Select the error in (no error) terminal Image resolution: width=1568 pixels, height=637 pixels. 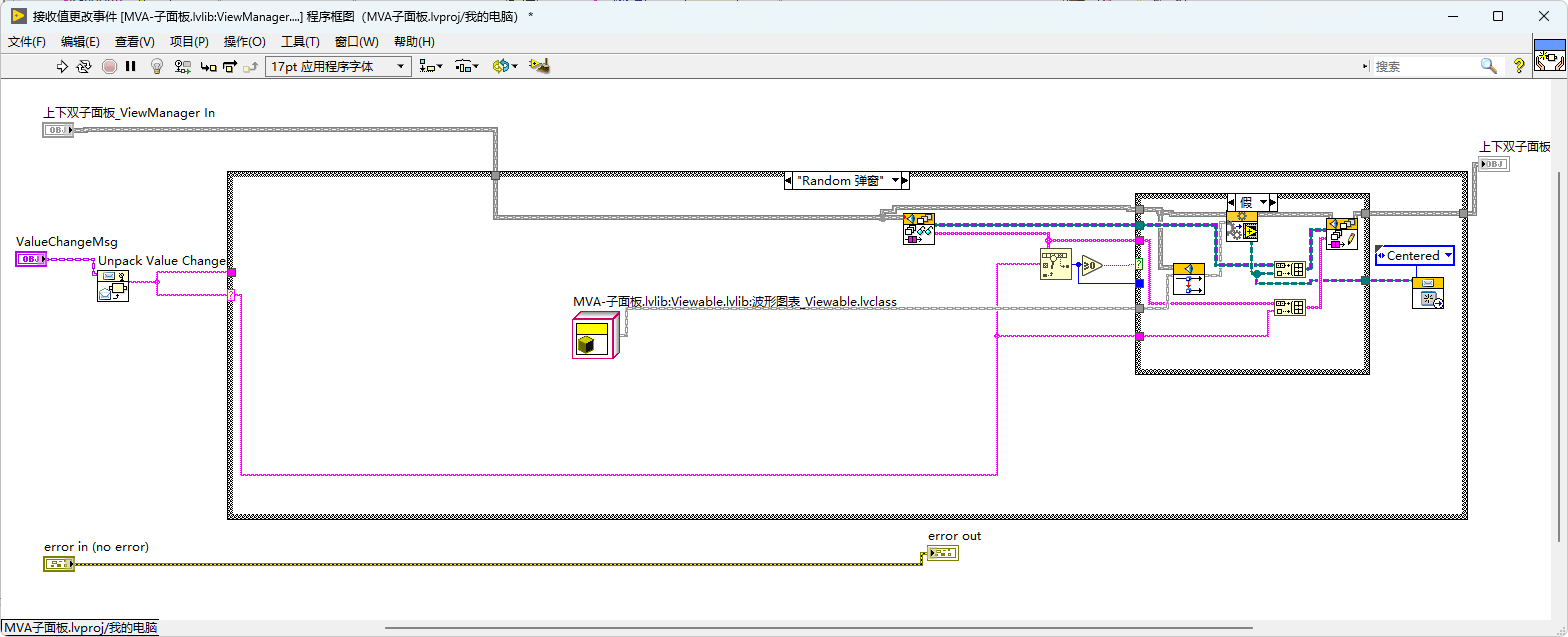(59, 564)
